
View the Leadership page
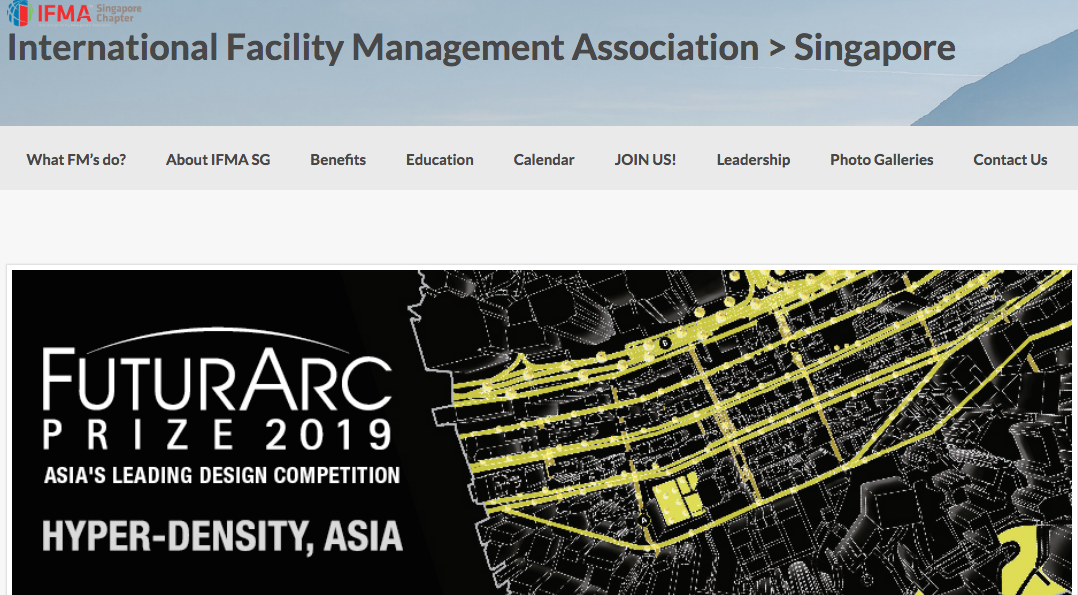(x=753, y=160)
